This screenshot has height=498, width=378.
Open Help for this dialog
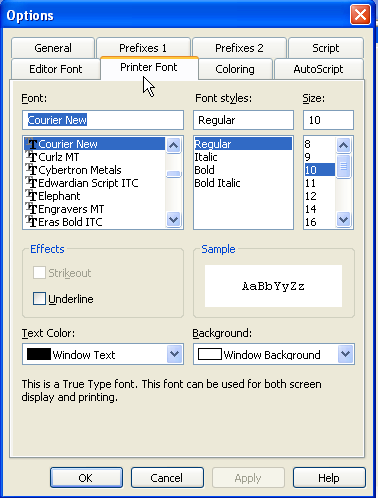point(329,478)
